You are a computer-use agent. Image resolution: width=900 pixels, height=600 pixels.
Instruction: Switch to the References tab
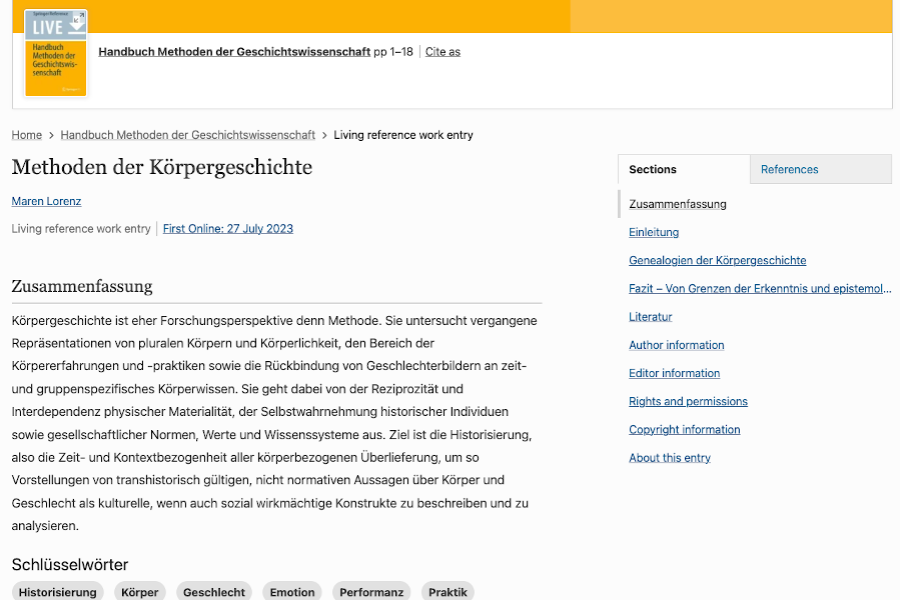(x=789, y=170)
